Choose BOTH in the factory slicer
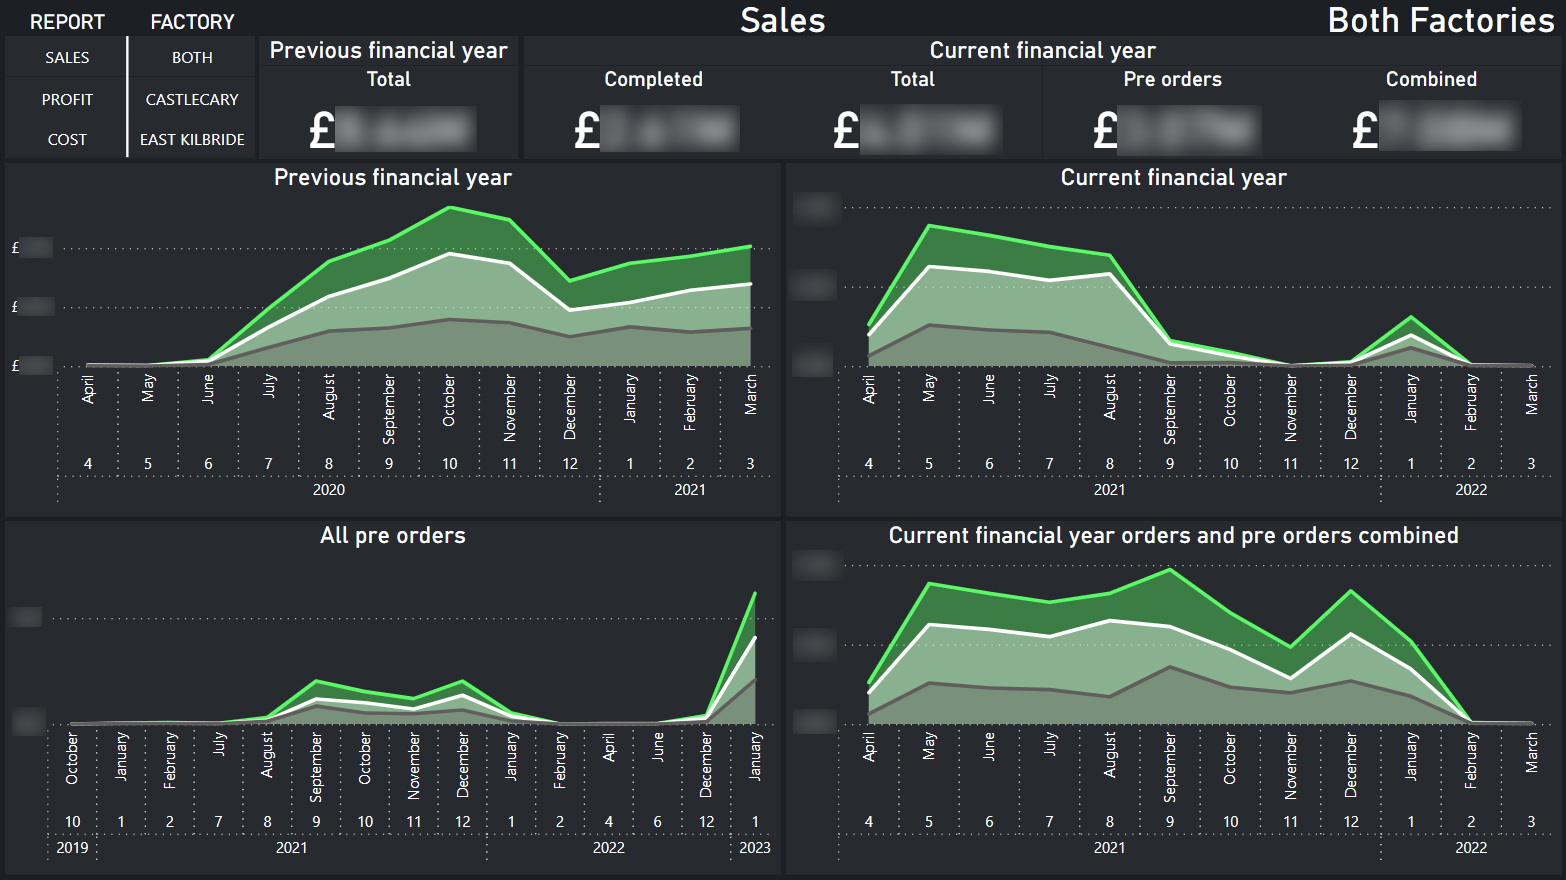 click(x=192, y=58)
